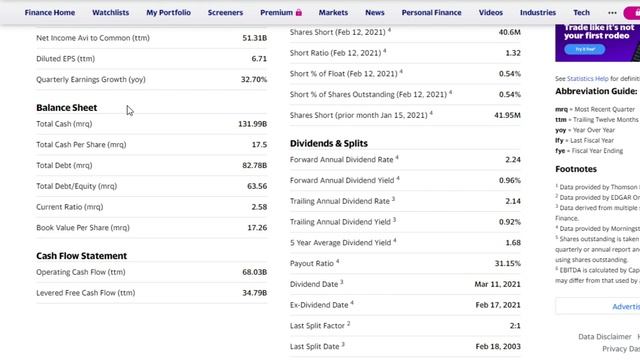Select the 0.92% trailing dividend yield
This screenshot has width=640, height=360.
(510, 222)
